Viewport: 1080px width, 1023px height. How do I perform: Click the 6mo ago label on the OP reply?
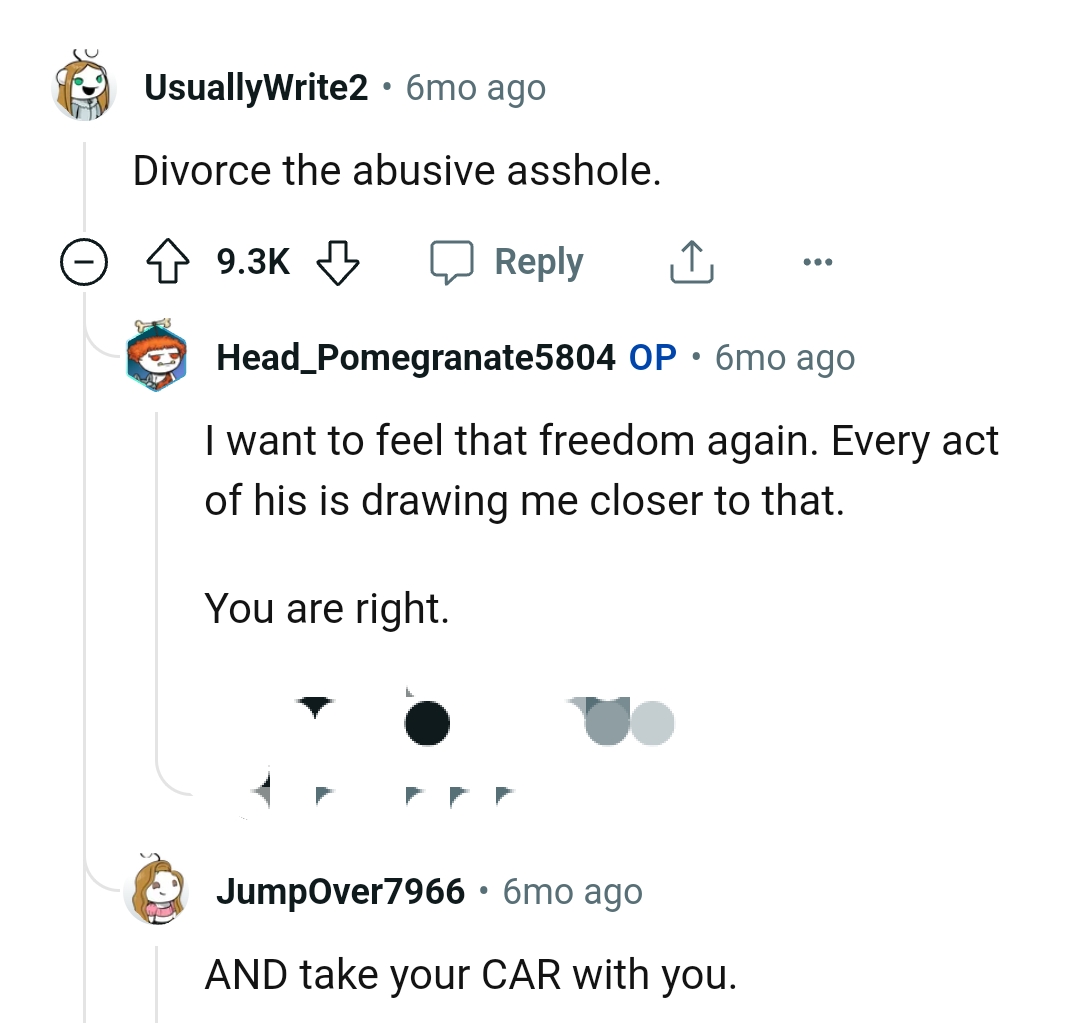(x=784, y=357)
